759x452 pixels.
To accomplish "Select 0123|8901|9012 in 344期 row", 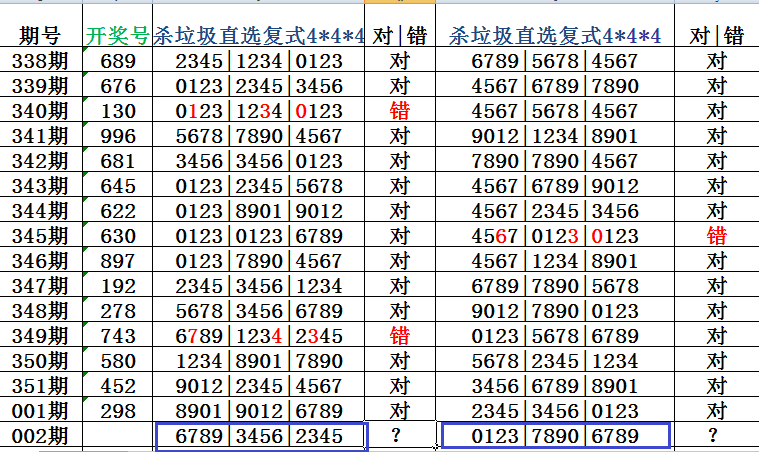I will 258,210.
